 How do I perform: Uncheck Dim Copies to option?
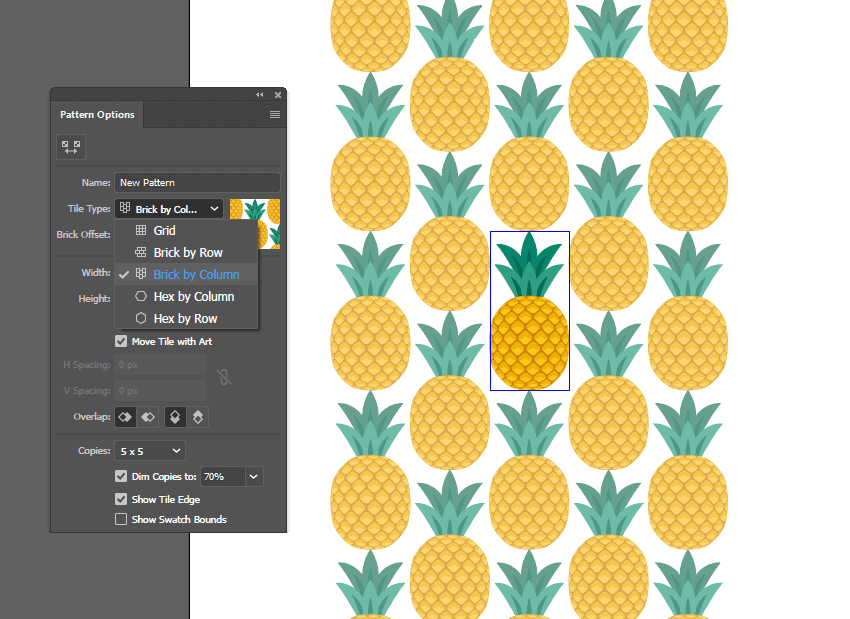[x=121, y=477]
